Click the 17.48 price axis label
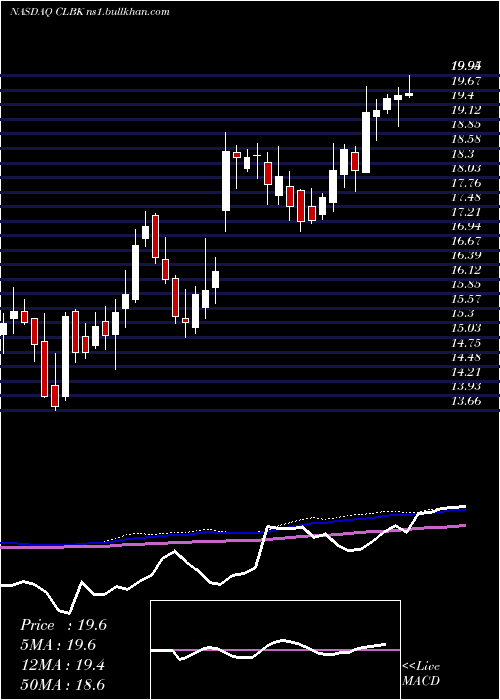 (x=466, y=197)
